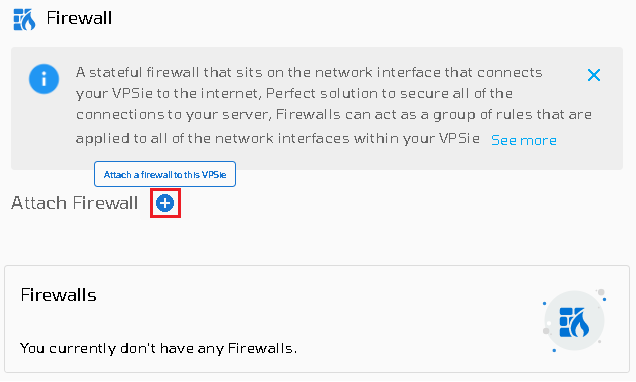Click the 'Attach a firewall to this VPSie' tooltip
Image resolution: width=636 pixels, height=382 pixels.
pyautogui.click(x=165, y=174)
